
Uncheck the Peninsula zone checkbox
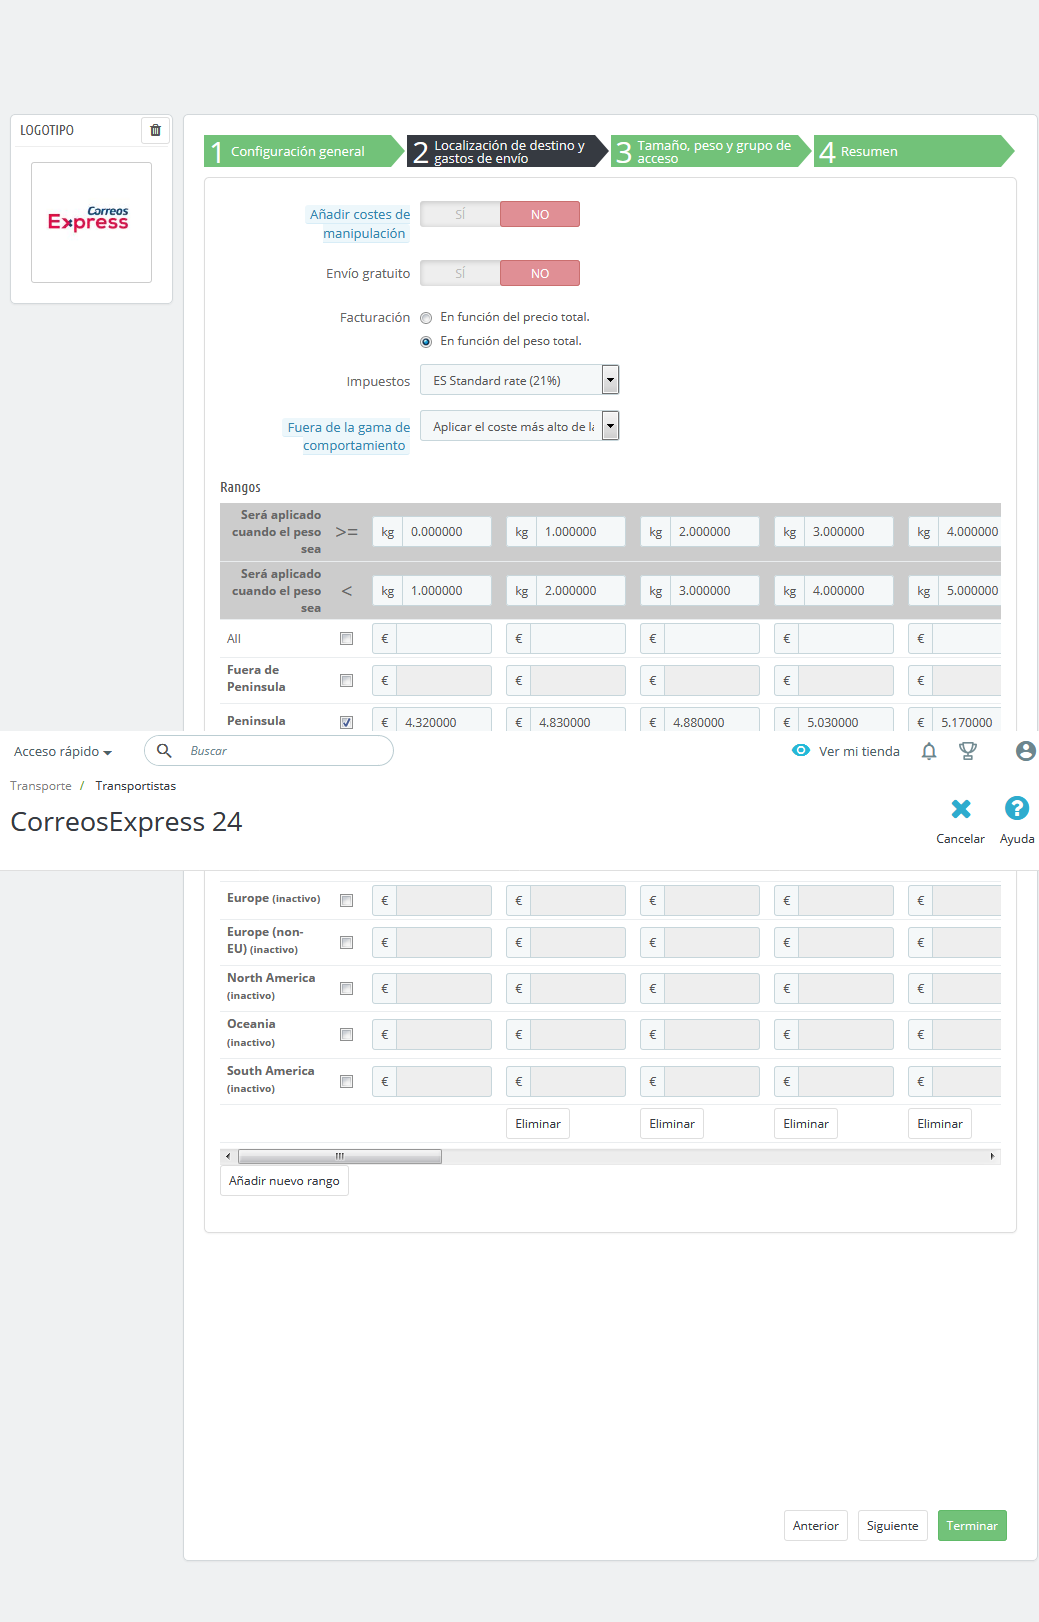click(346, 722)
